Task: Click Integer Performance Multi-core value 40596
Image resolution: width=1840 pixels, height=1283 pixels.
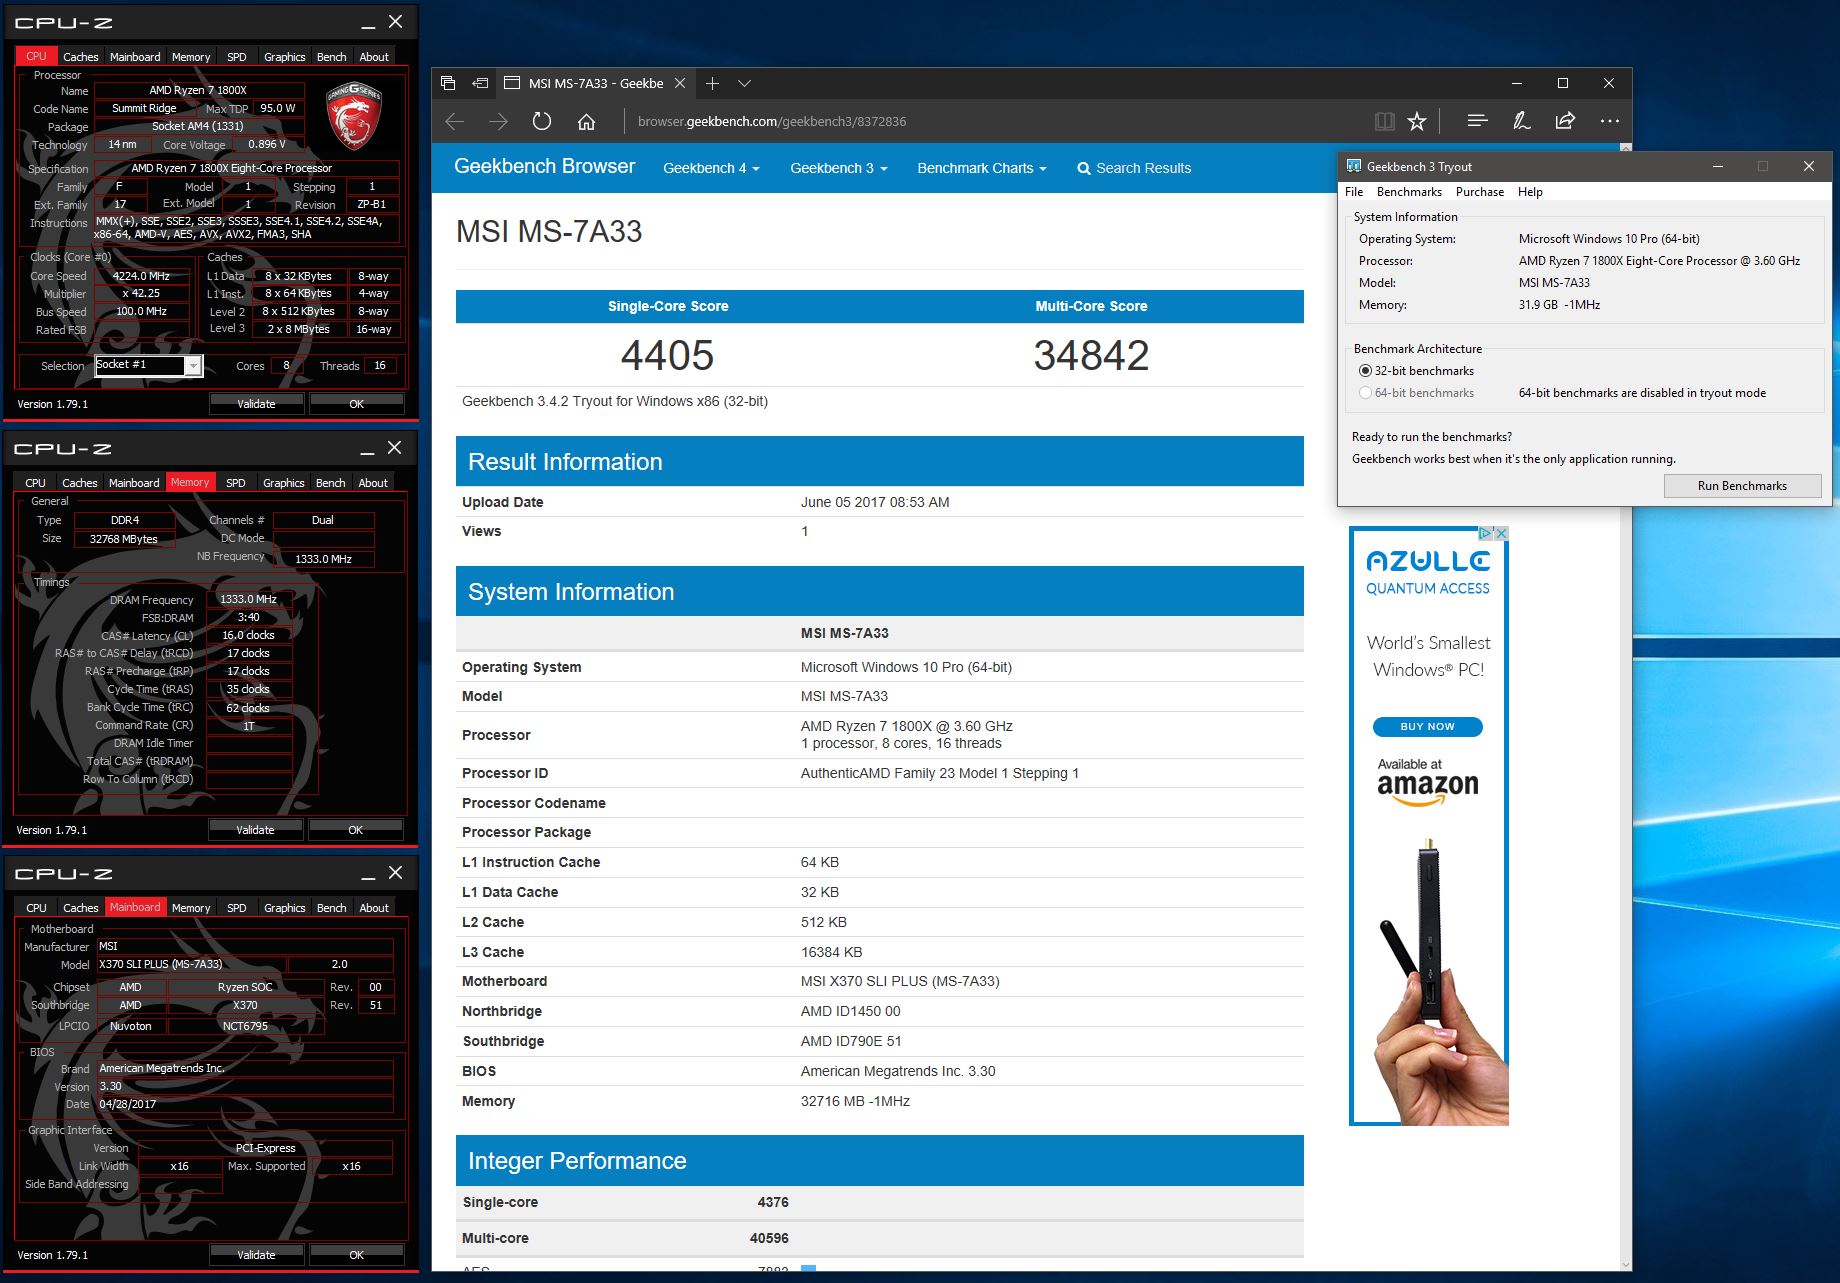Action: coord(769,1238)
